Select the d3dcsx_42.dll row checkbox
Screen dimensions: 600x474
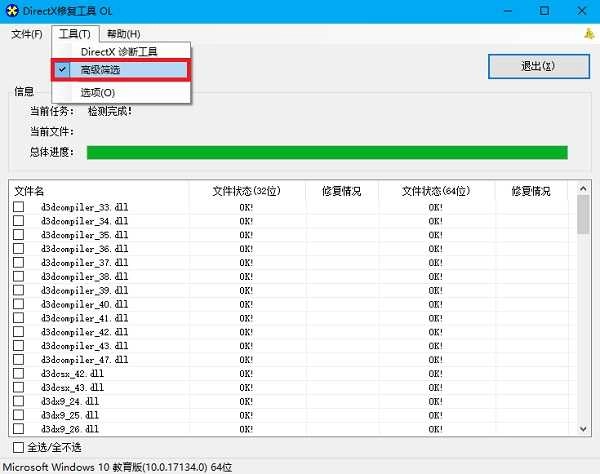click(x=18, y=373)
